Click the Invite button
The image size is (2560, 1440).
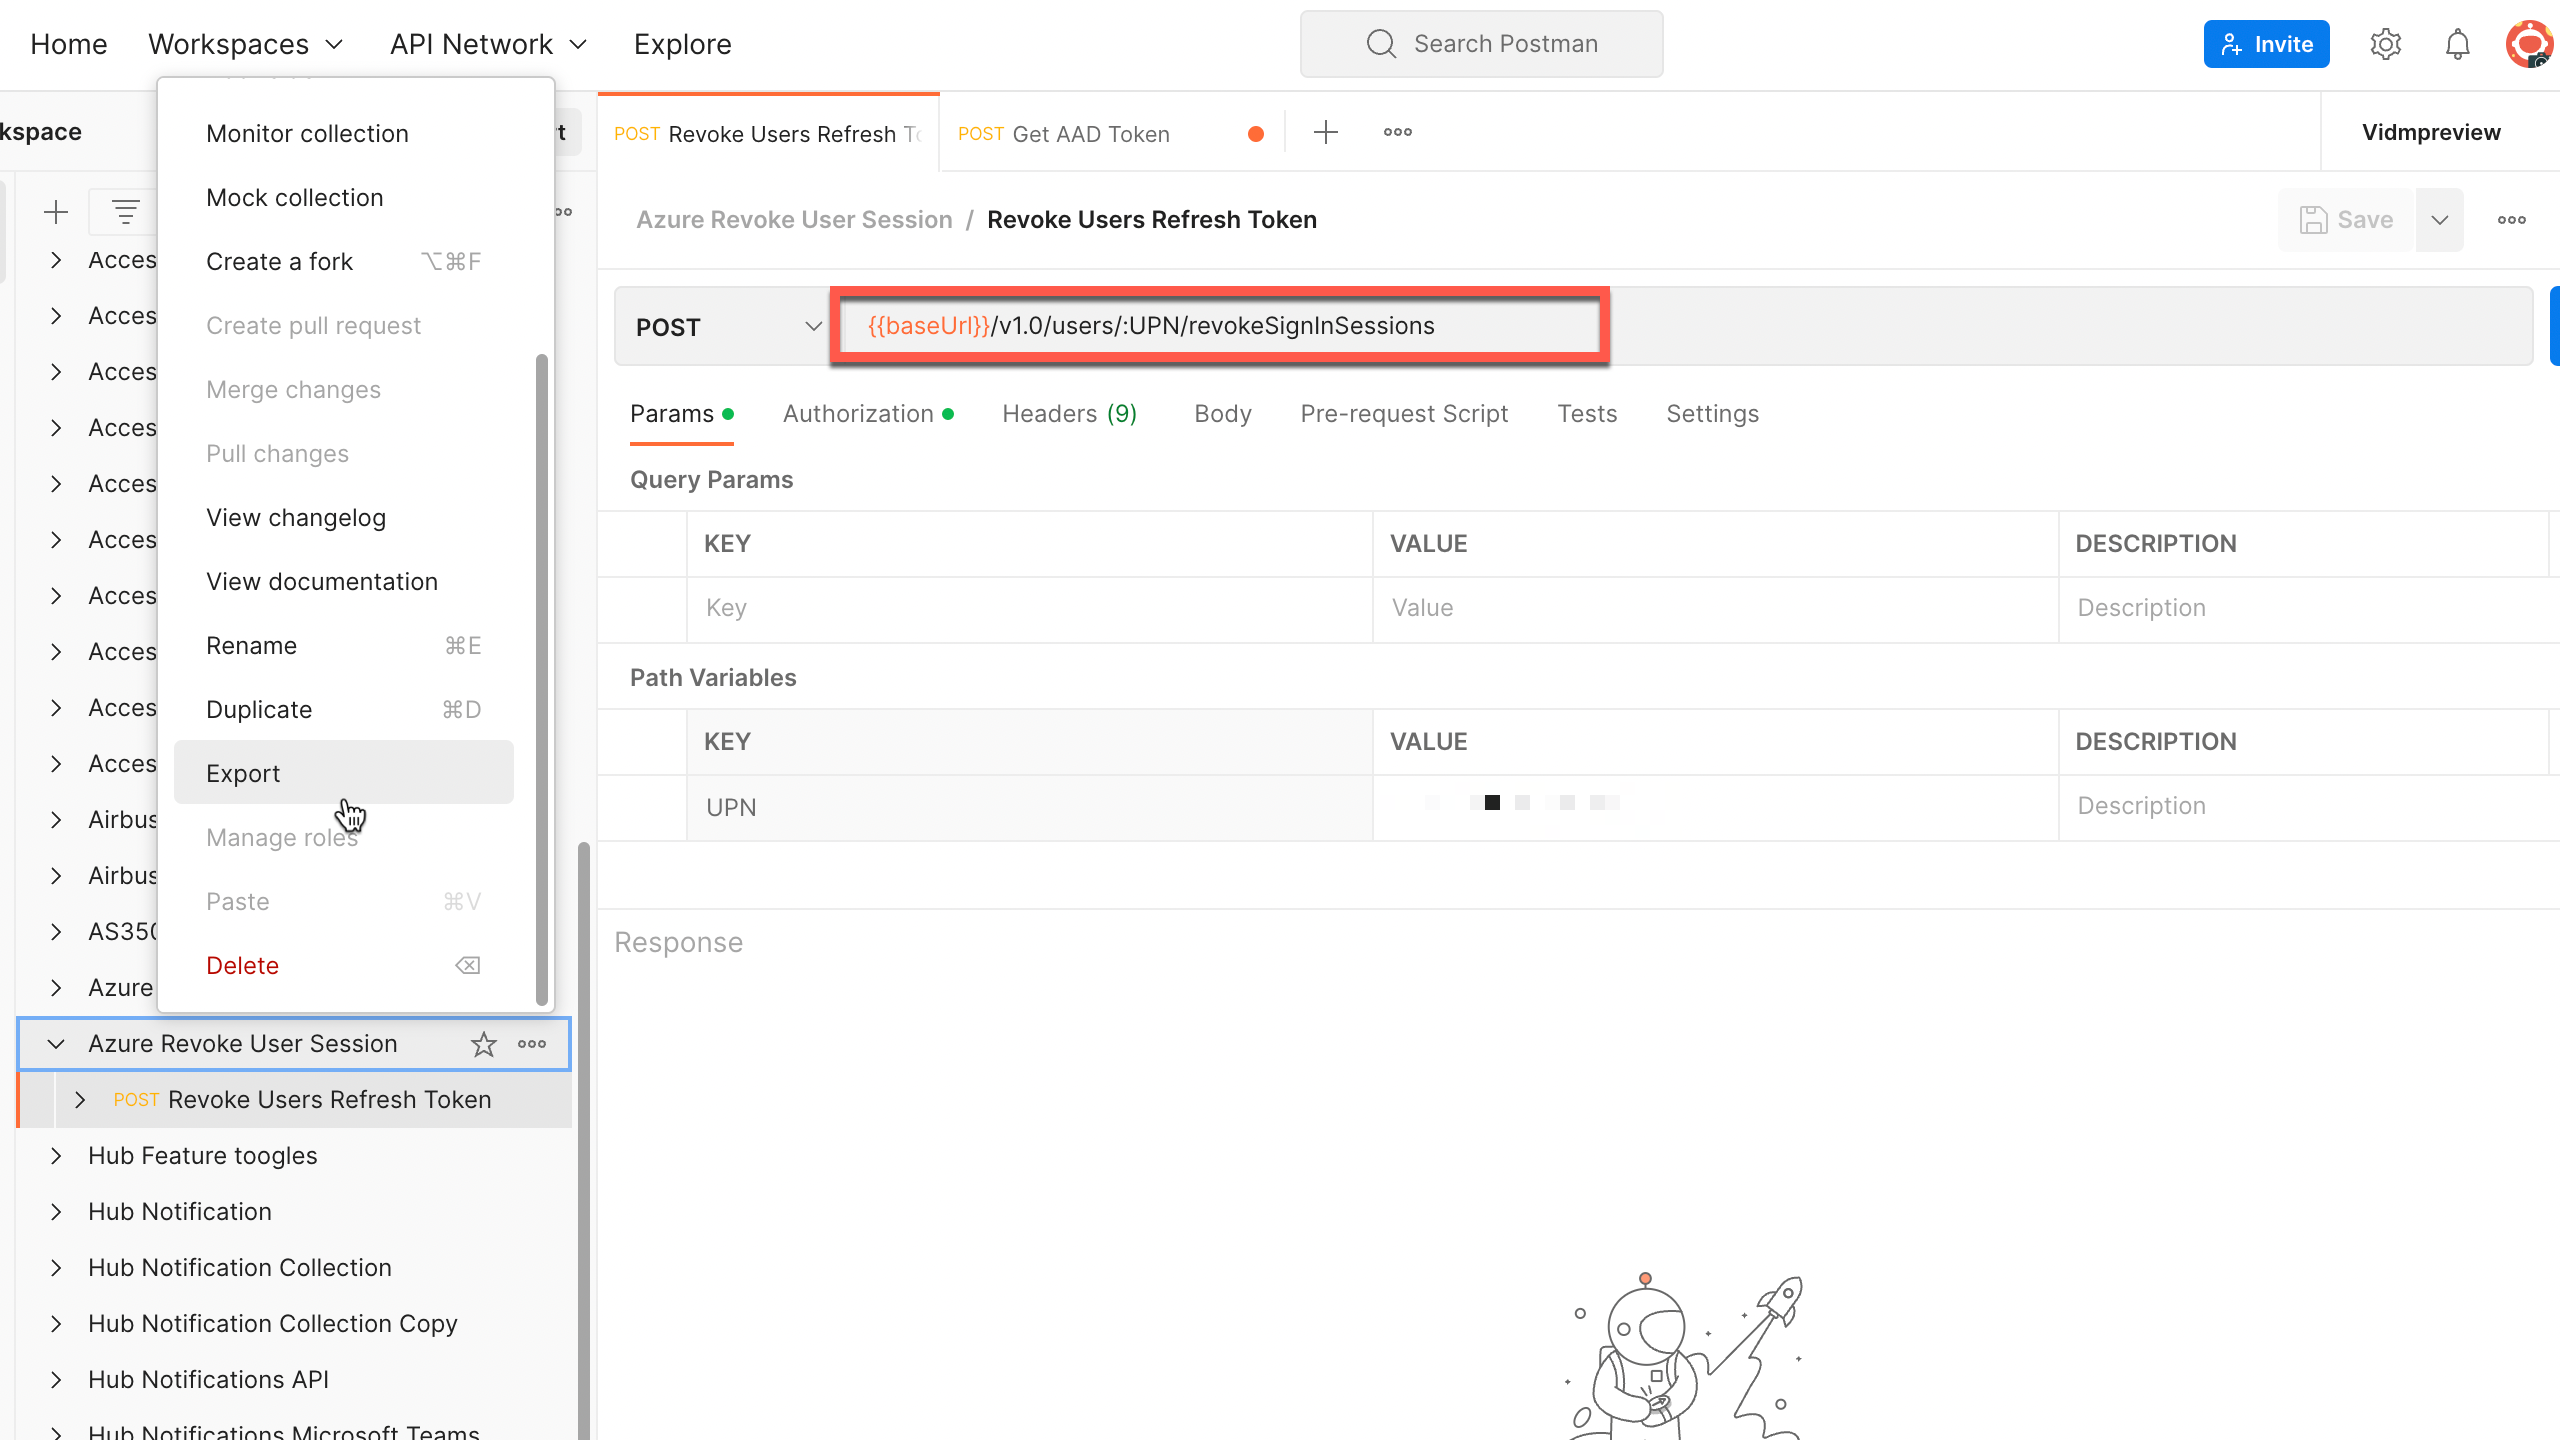[2266, 44]
